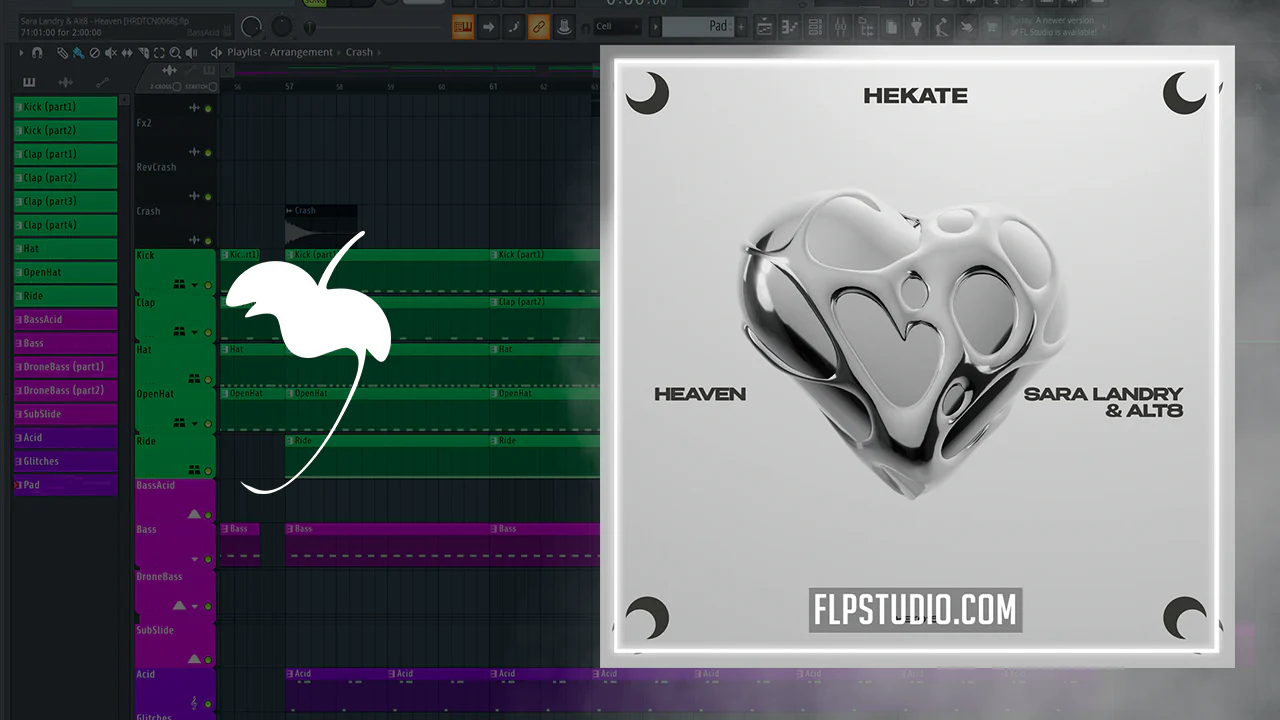This screenshot has width=1280, height=720.
Task: Click bar 61 on the timeline ruler
Action: [x=493, y=87]
